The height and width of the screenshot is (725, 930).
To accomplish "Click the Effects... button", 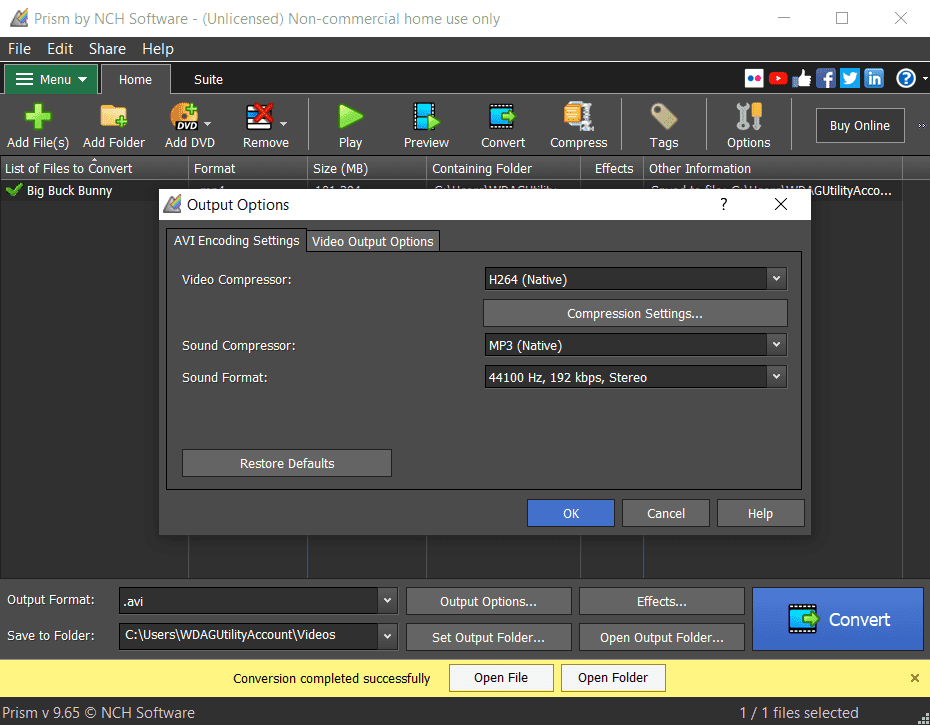I will (661, 601).
